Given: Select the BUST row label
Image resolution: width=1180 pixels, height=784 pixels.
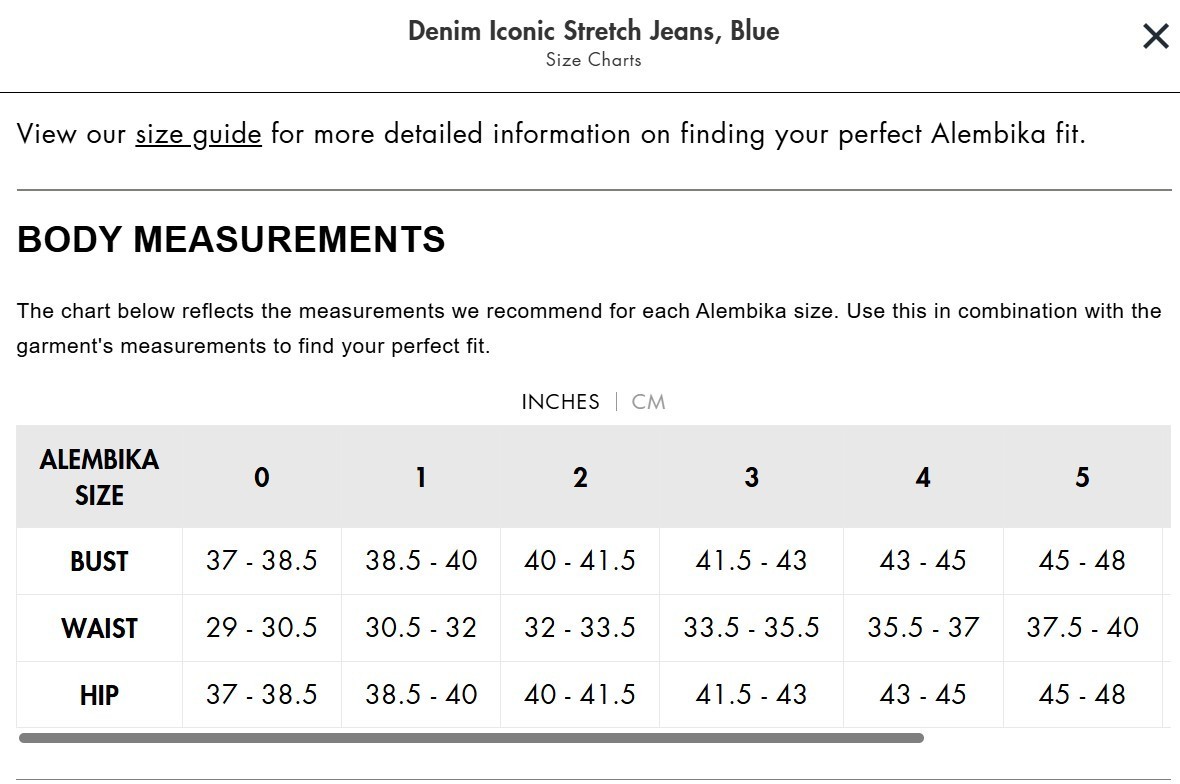Looking at the screenshot, I should (99, 562).
